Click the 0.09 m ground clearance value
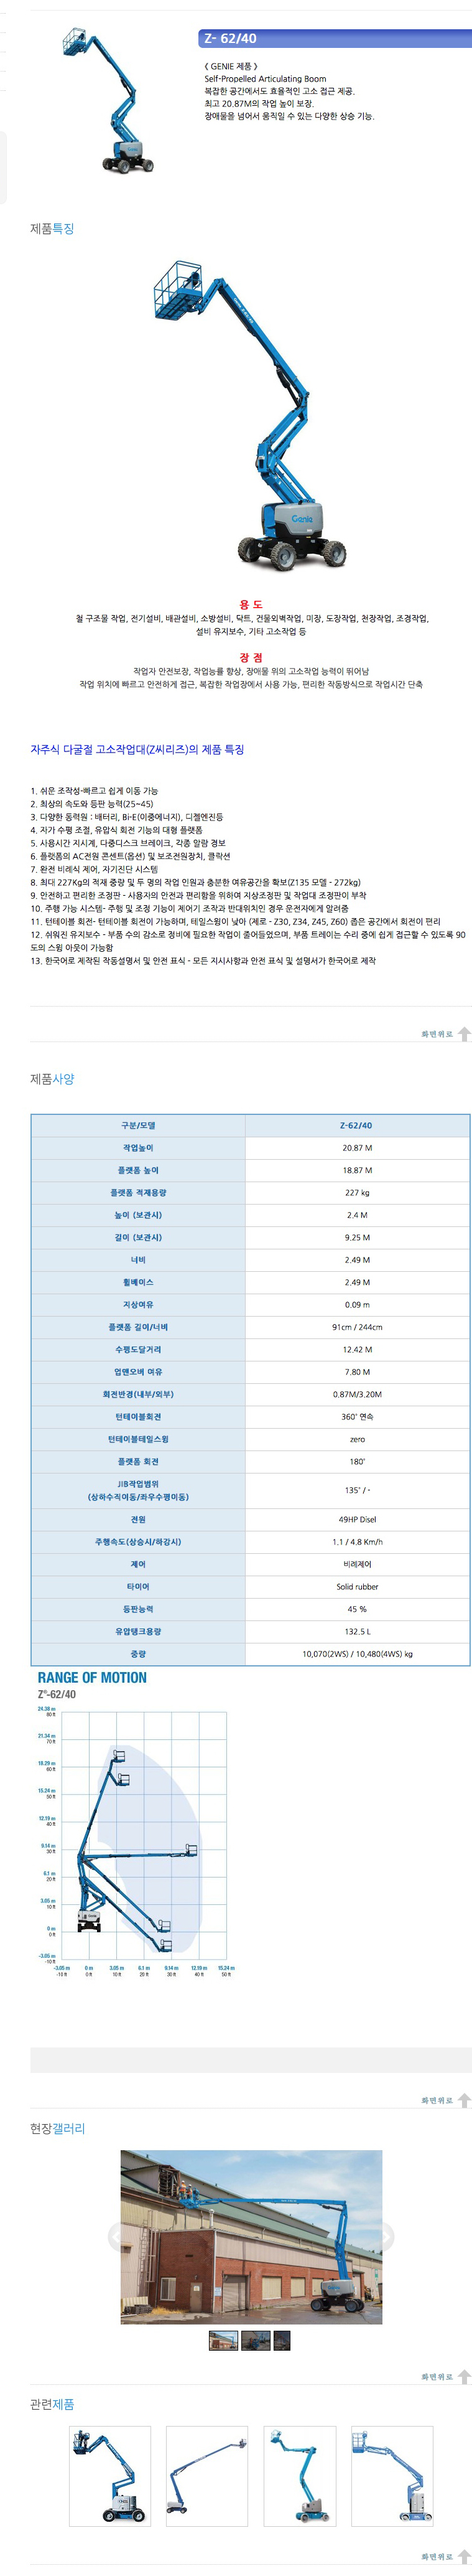472x2576 pixels. tap(357, 1304)
